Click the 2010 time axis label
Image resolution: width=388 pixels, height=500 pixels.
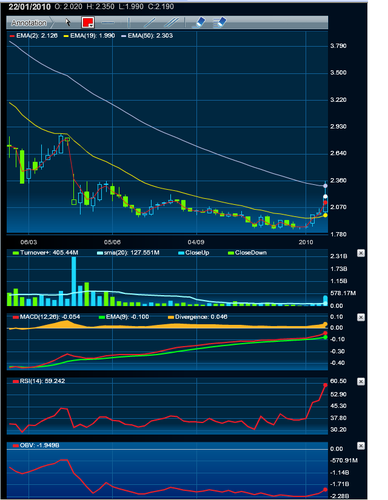306,242
